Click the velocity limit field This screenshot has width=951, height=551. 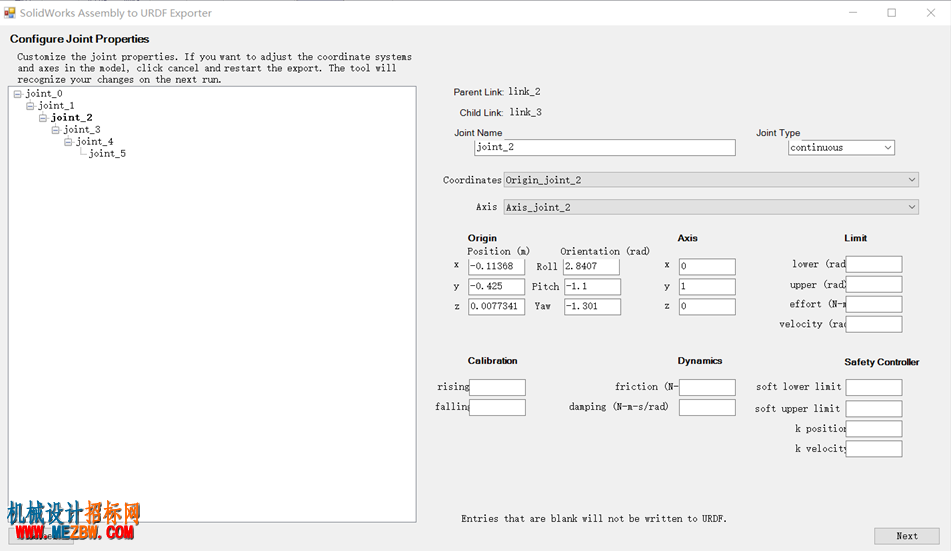coord(874,324)
